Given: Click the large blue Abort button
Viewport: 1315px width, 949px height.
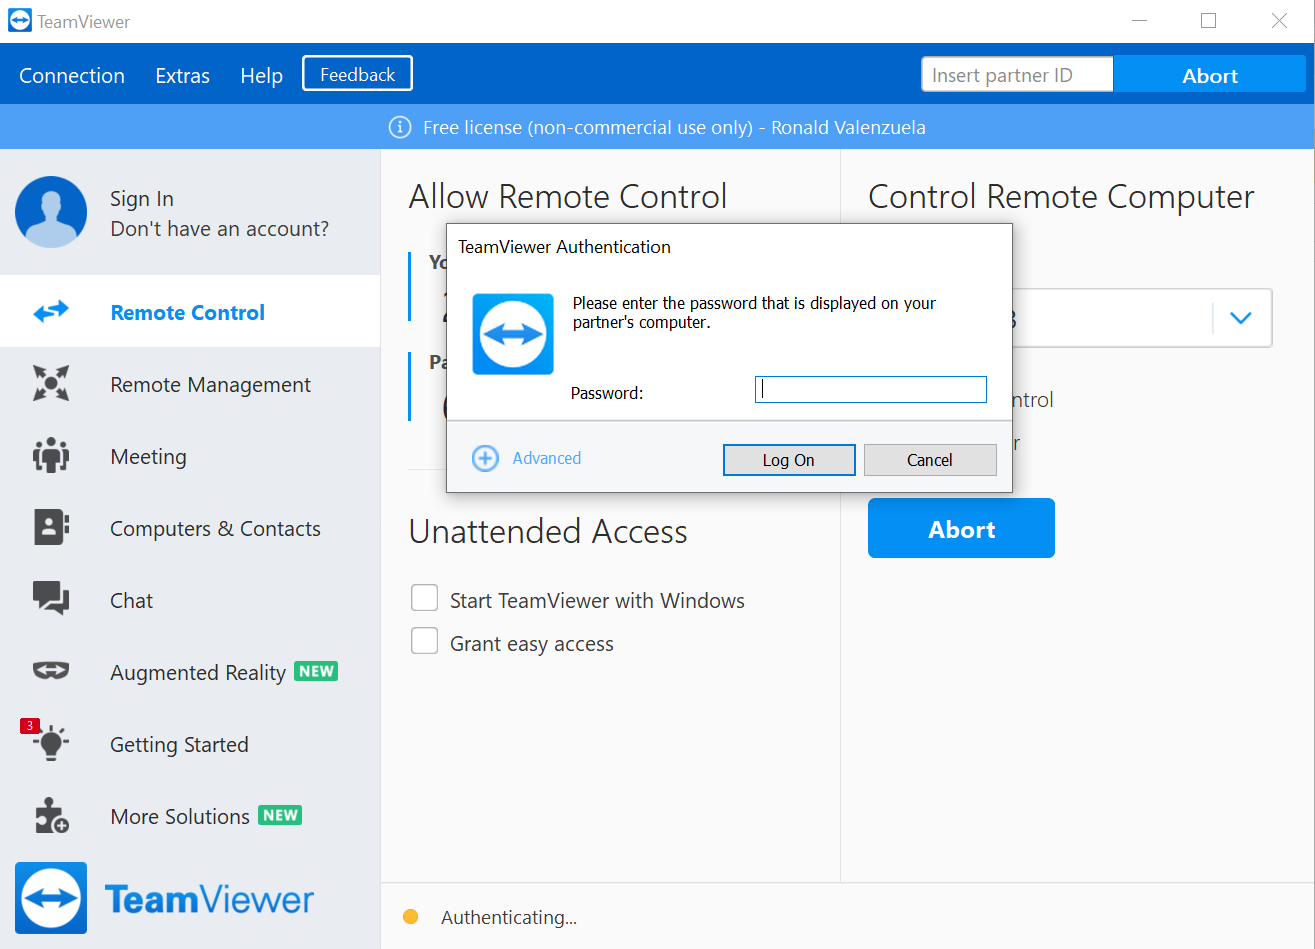Looking at the screenshot, I should click(x=961, y=528).
